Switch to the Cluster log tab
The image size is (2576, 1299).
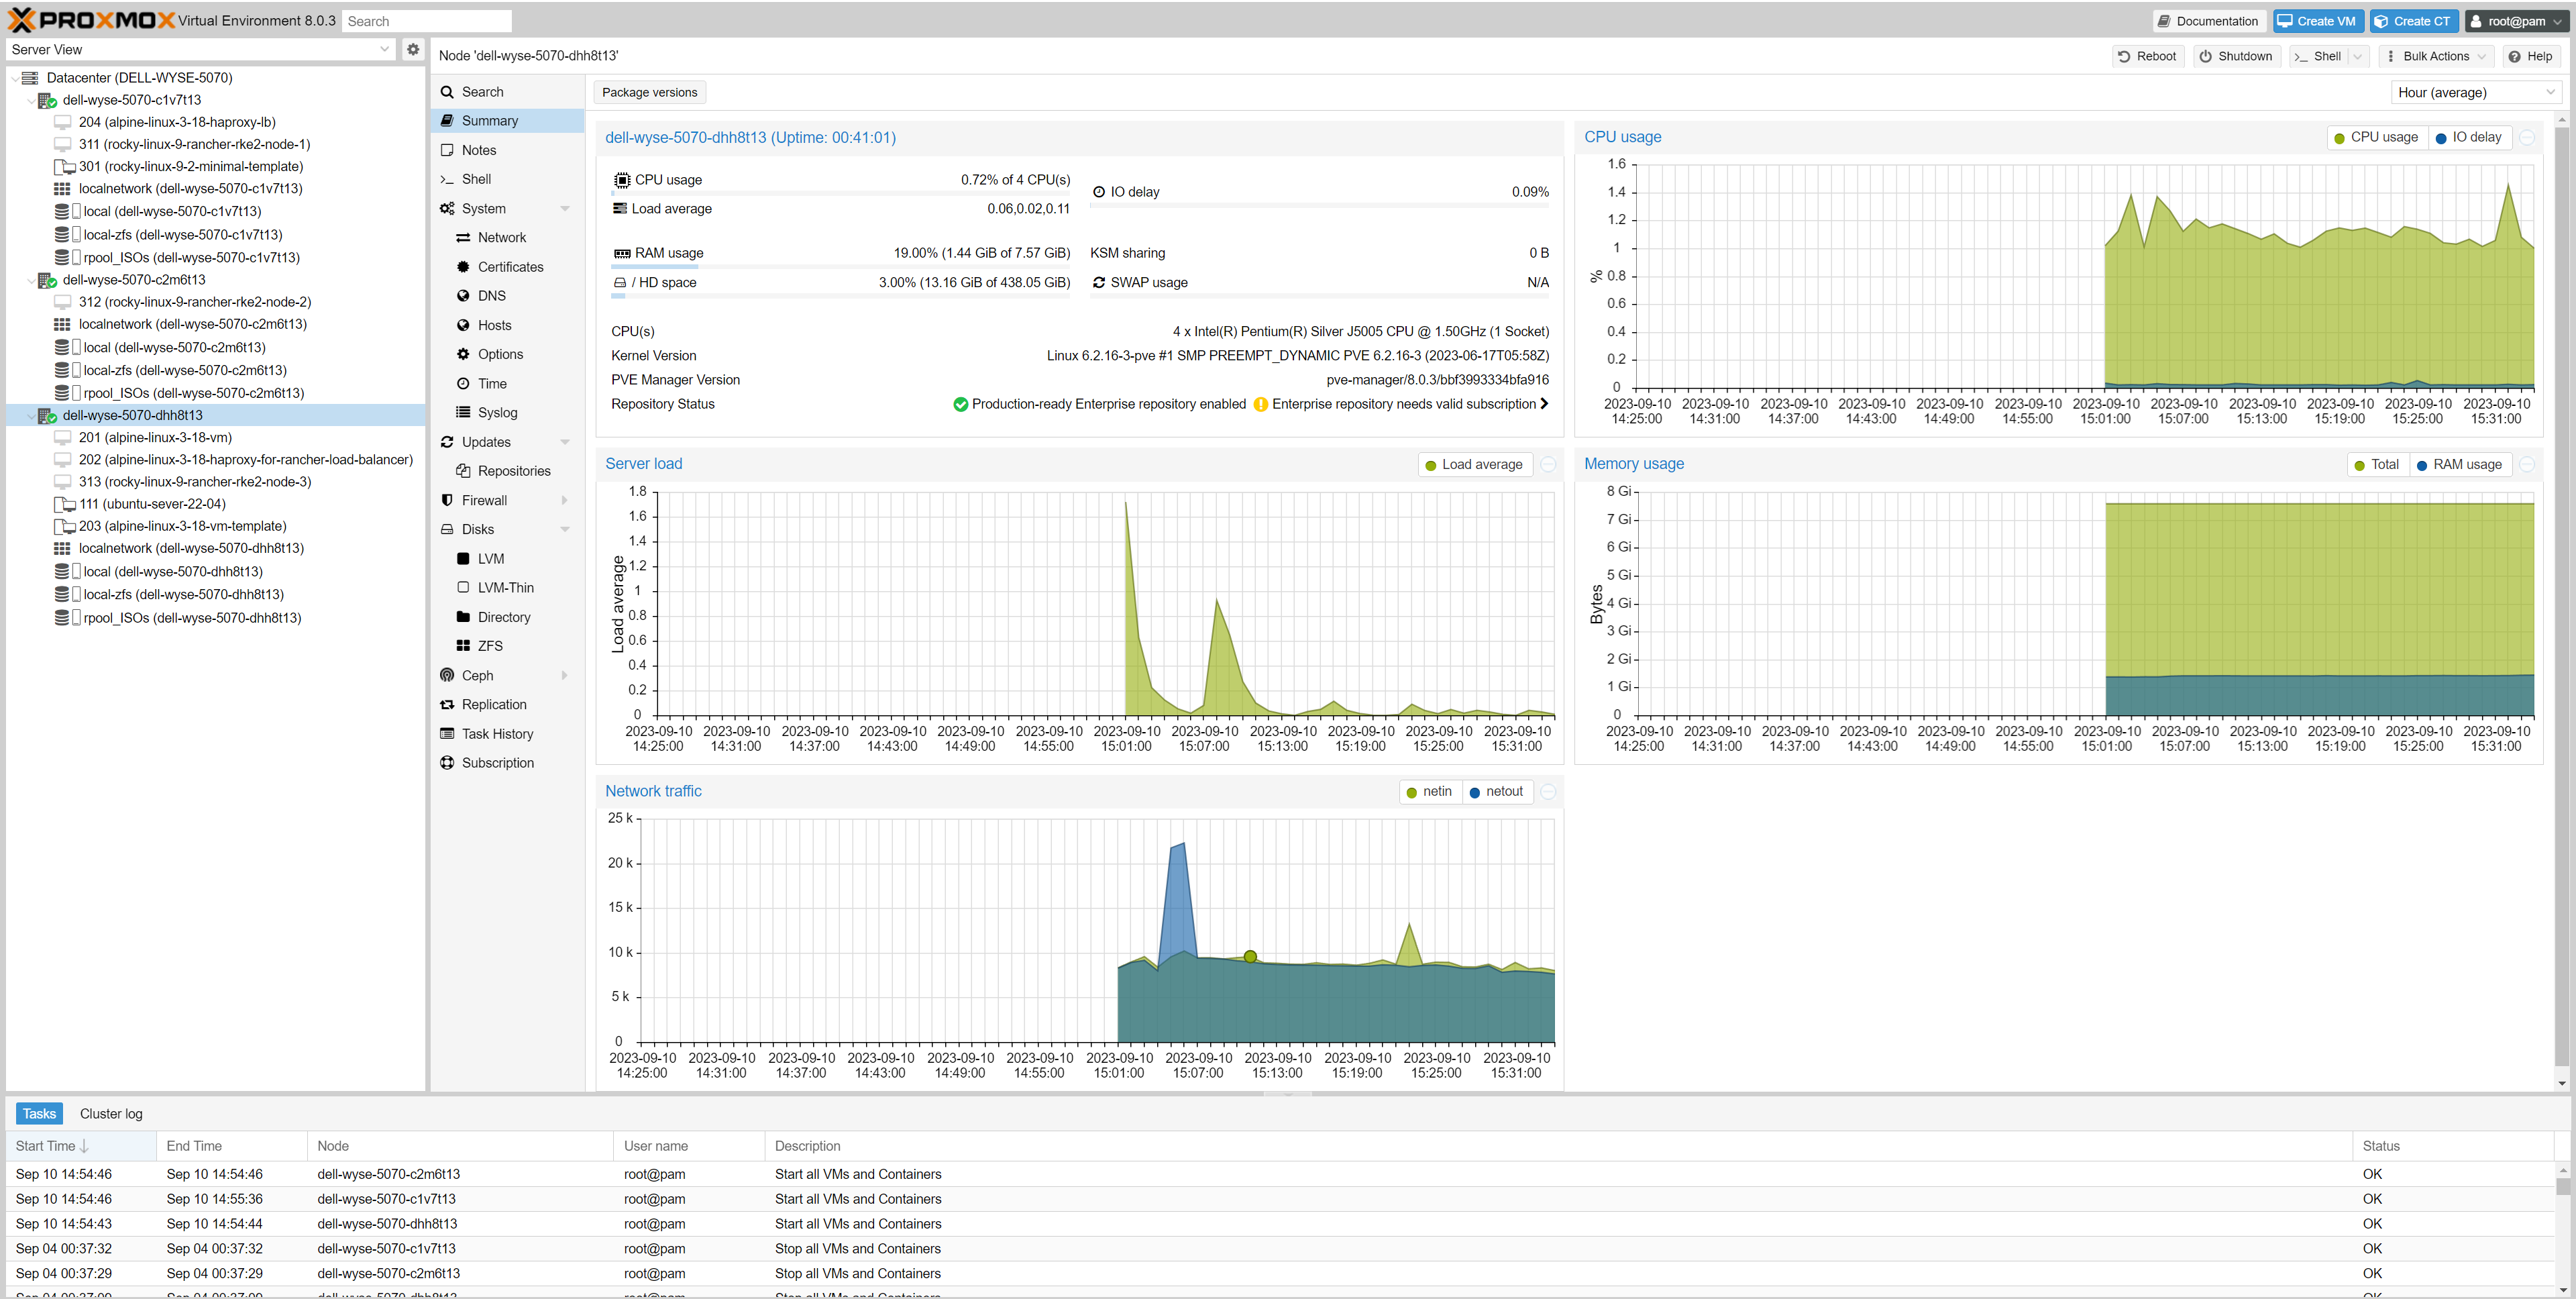coord(111,1113)
